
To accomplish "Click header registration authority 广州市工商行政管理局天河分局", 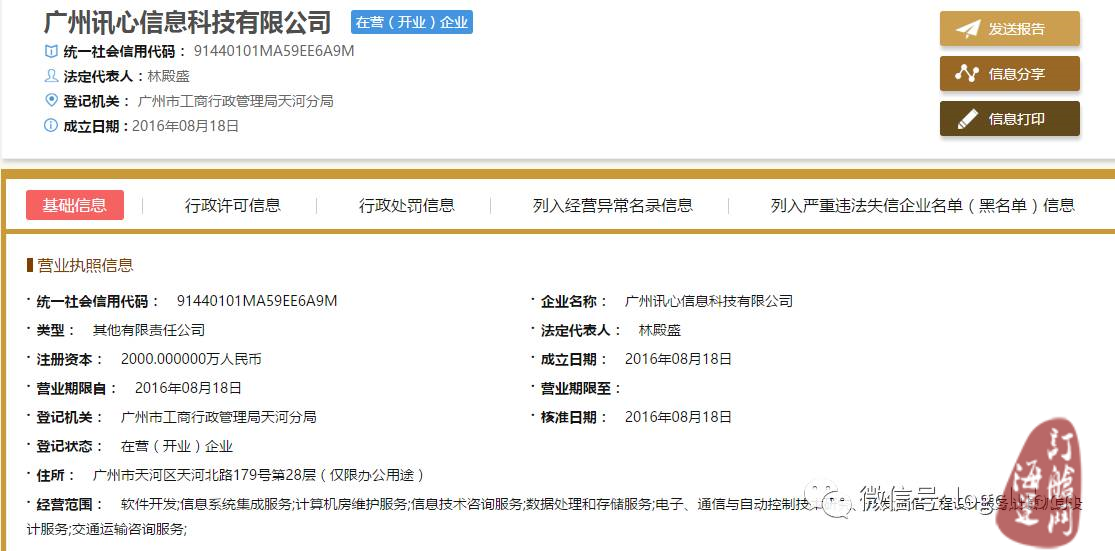I will coord(235,101).
